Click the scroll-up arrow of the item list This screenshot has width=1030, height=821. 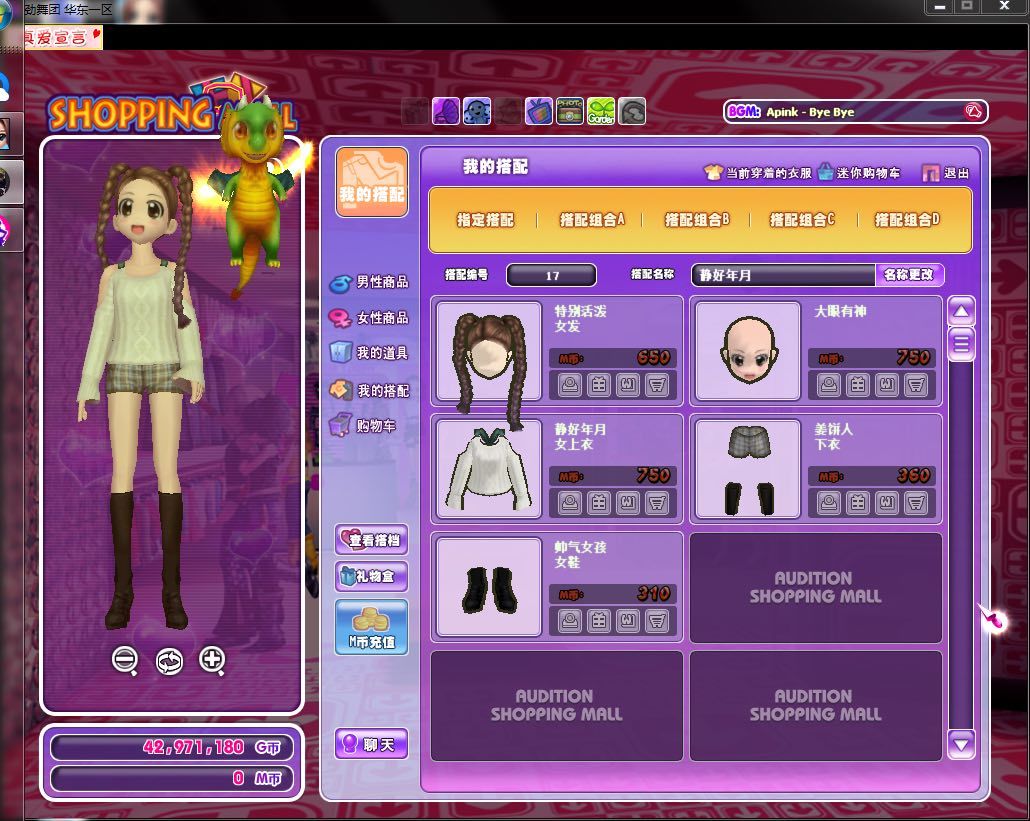(961, 311)
